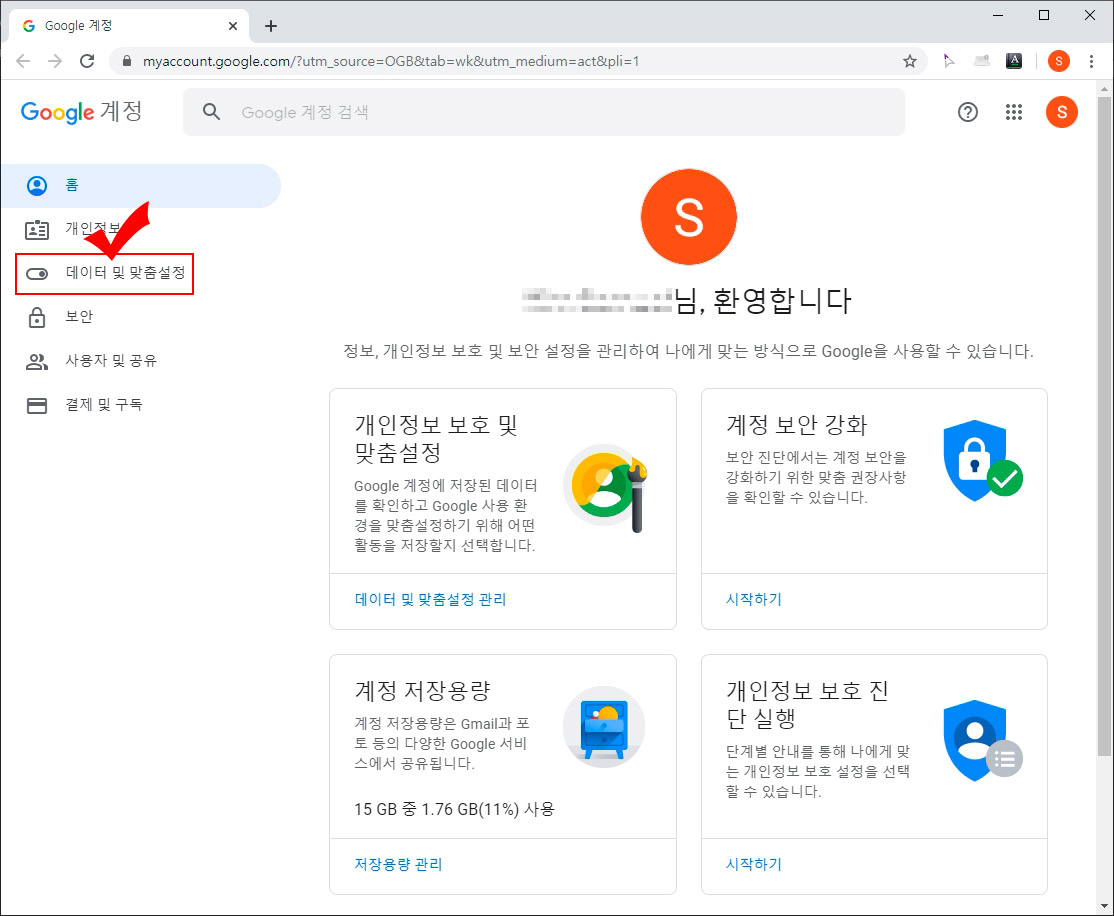Open the Chrome three-dot menu

pyautogui.click(x=1091, y=61)
